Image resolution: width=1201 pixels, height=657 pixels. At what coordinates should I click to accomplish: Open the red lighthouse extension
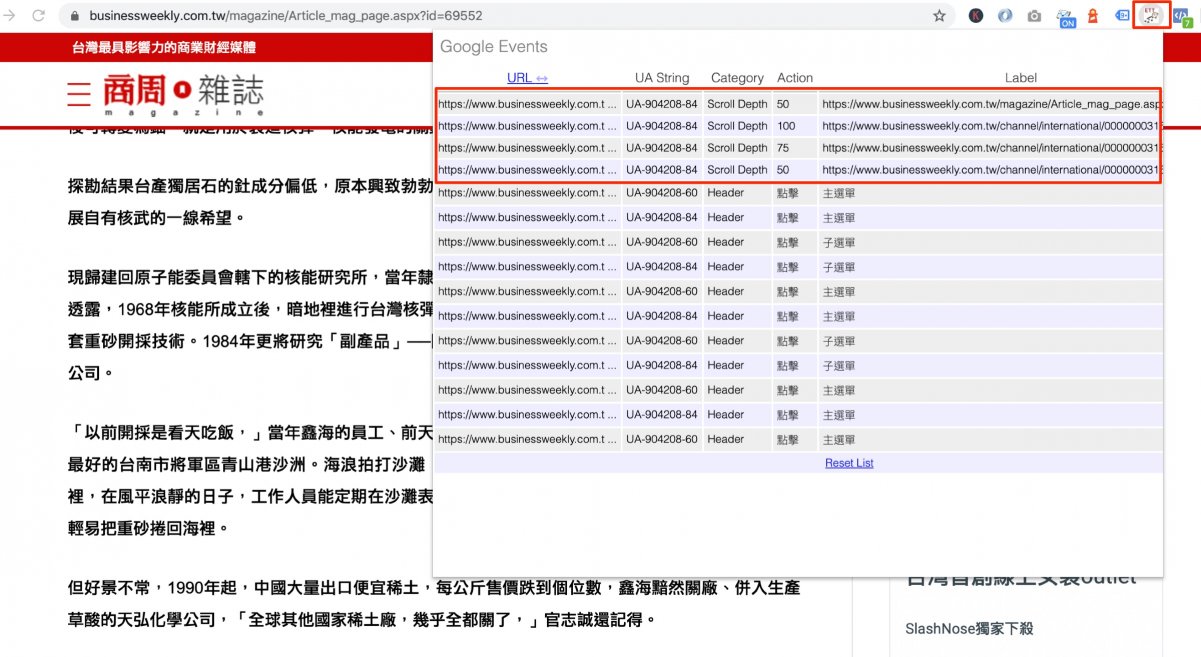[1093, 16]
